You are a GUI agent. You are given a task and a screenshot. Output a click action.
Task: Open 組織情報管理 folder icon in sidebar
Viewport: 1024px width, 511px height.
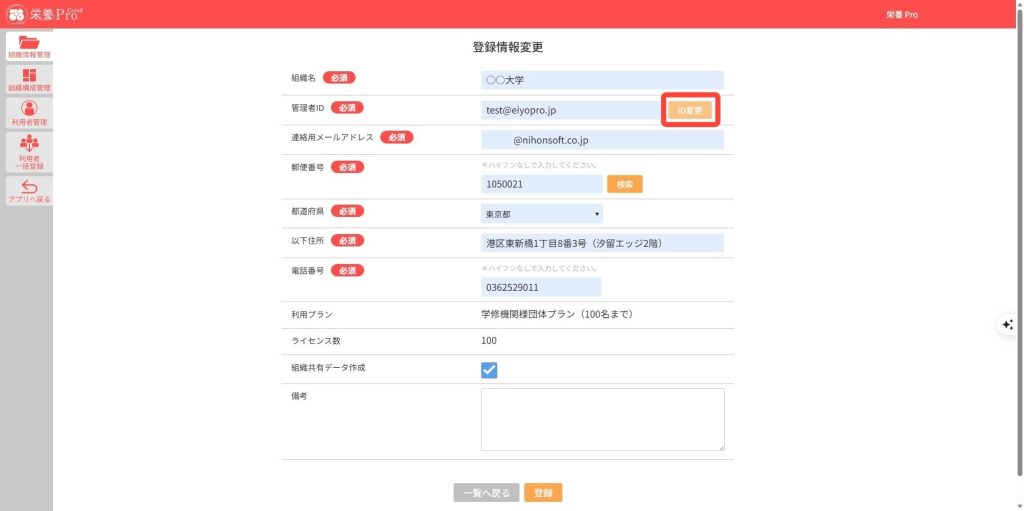pyautogui.click(x=29, y=45)
